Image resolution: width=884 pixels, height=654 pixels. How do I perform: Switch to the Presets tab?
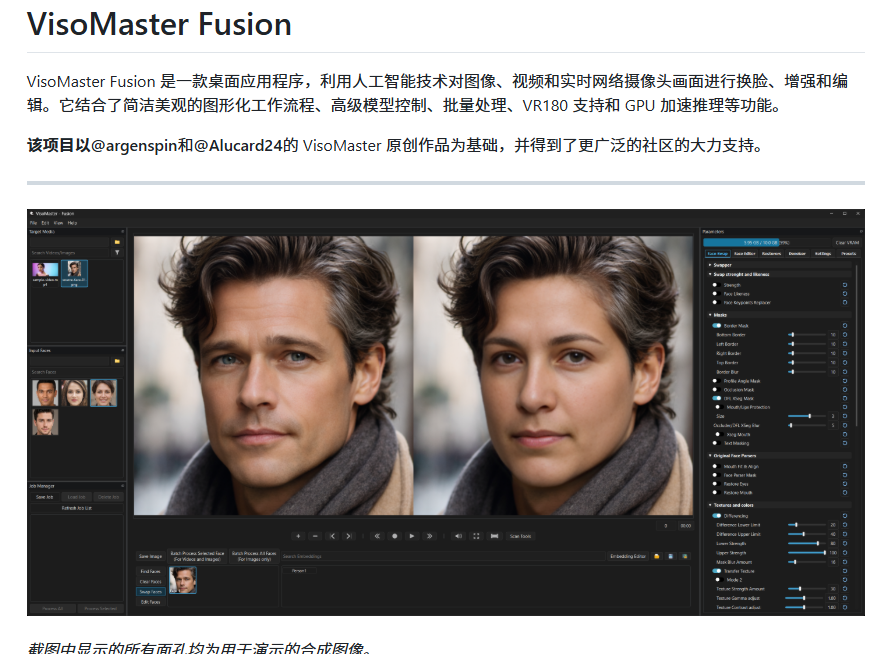[x=848, y=254]
